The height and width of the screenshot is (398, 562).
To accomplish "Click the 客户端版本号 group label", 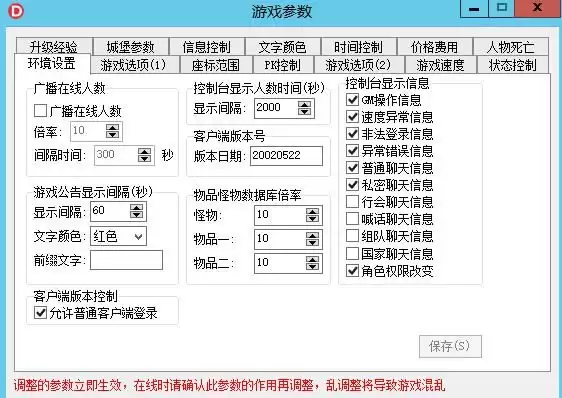I will [x=229, y=136].
